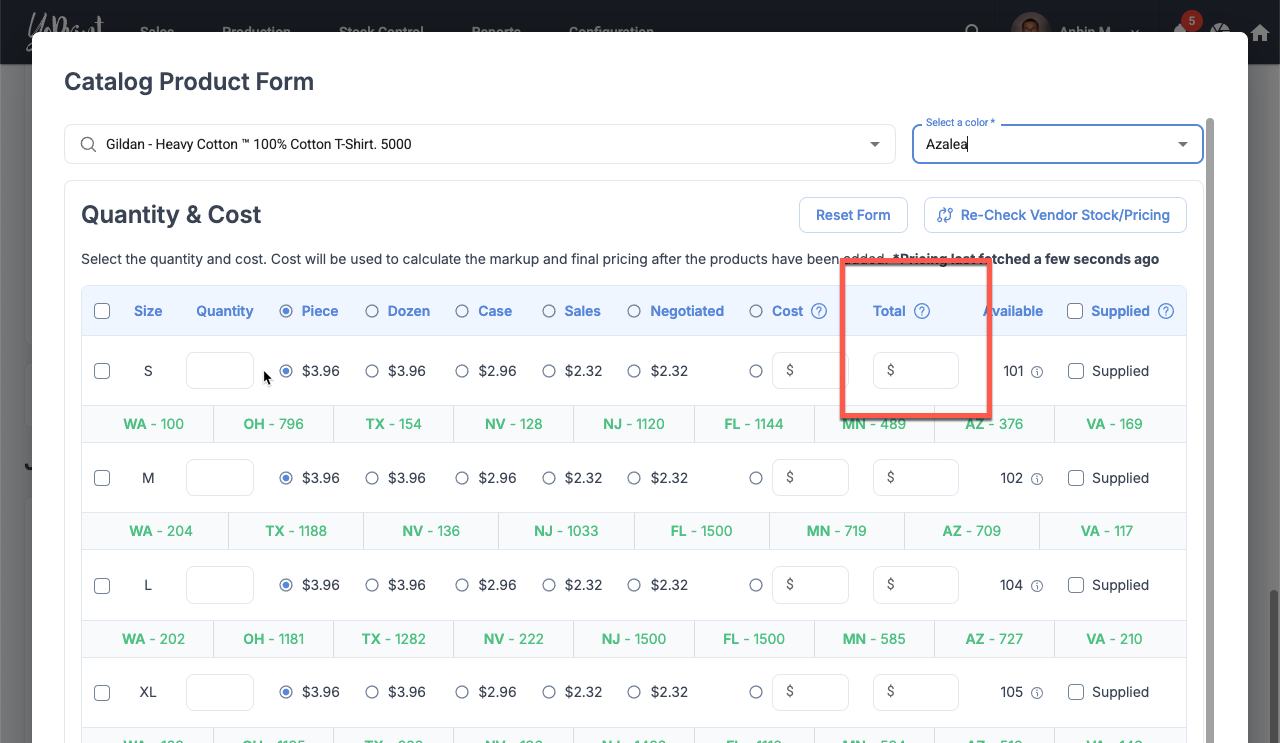Screen dimensions: 1280x743
Task: Click info icon beside 101 available in S row
Action: click(x=1037, y=372)
